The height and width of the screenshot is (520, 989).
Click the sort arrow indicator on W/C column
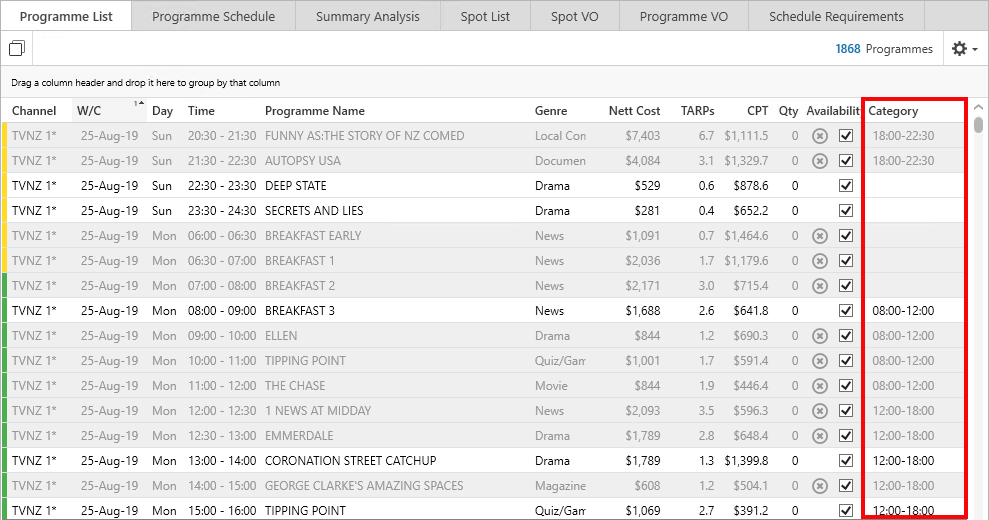click(139, 103)
